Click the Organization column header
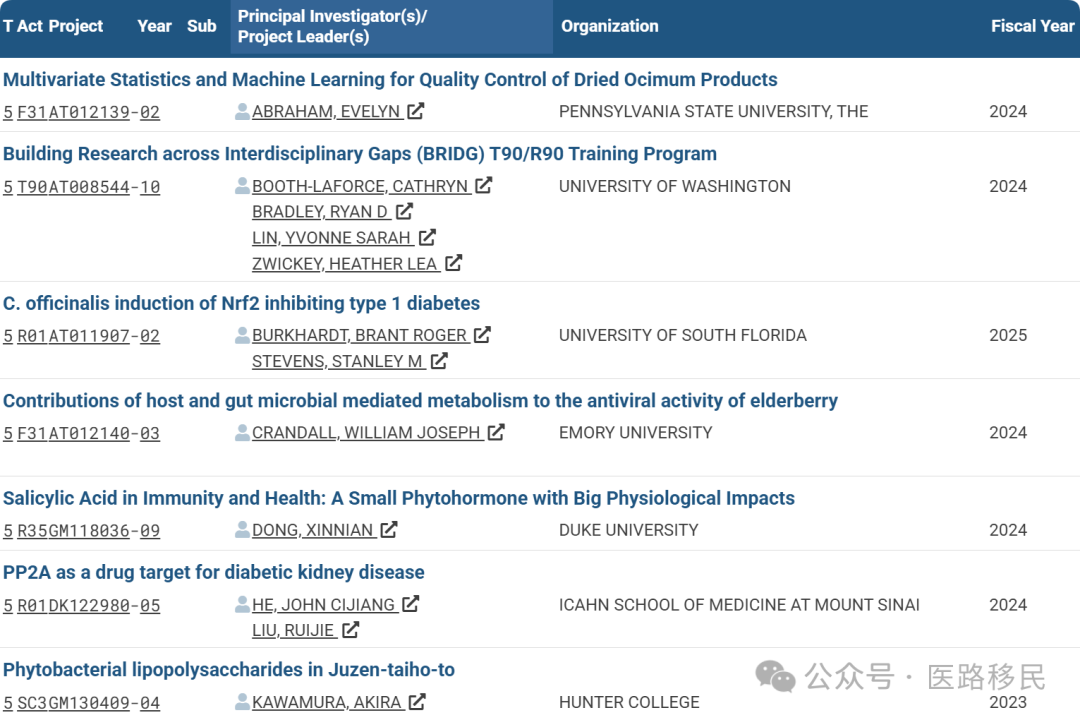The width and height of the screenshot is (1080, 720). coord(610,26)
